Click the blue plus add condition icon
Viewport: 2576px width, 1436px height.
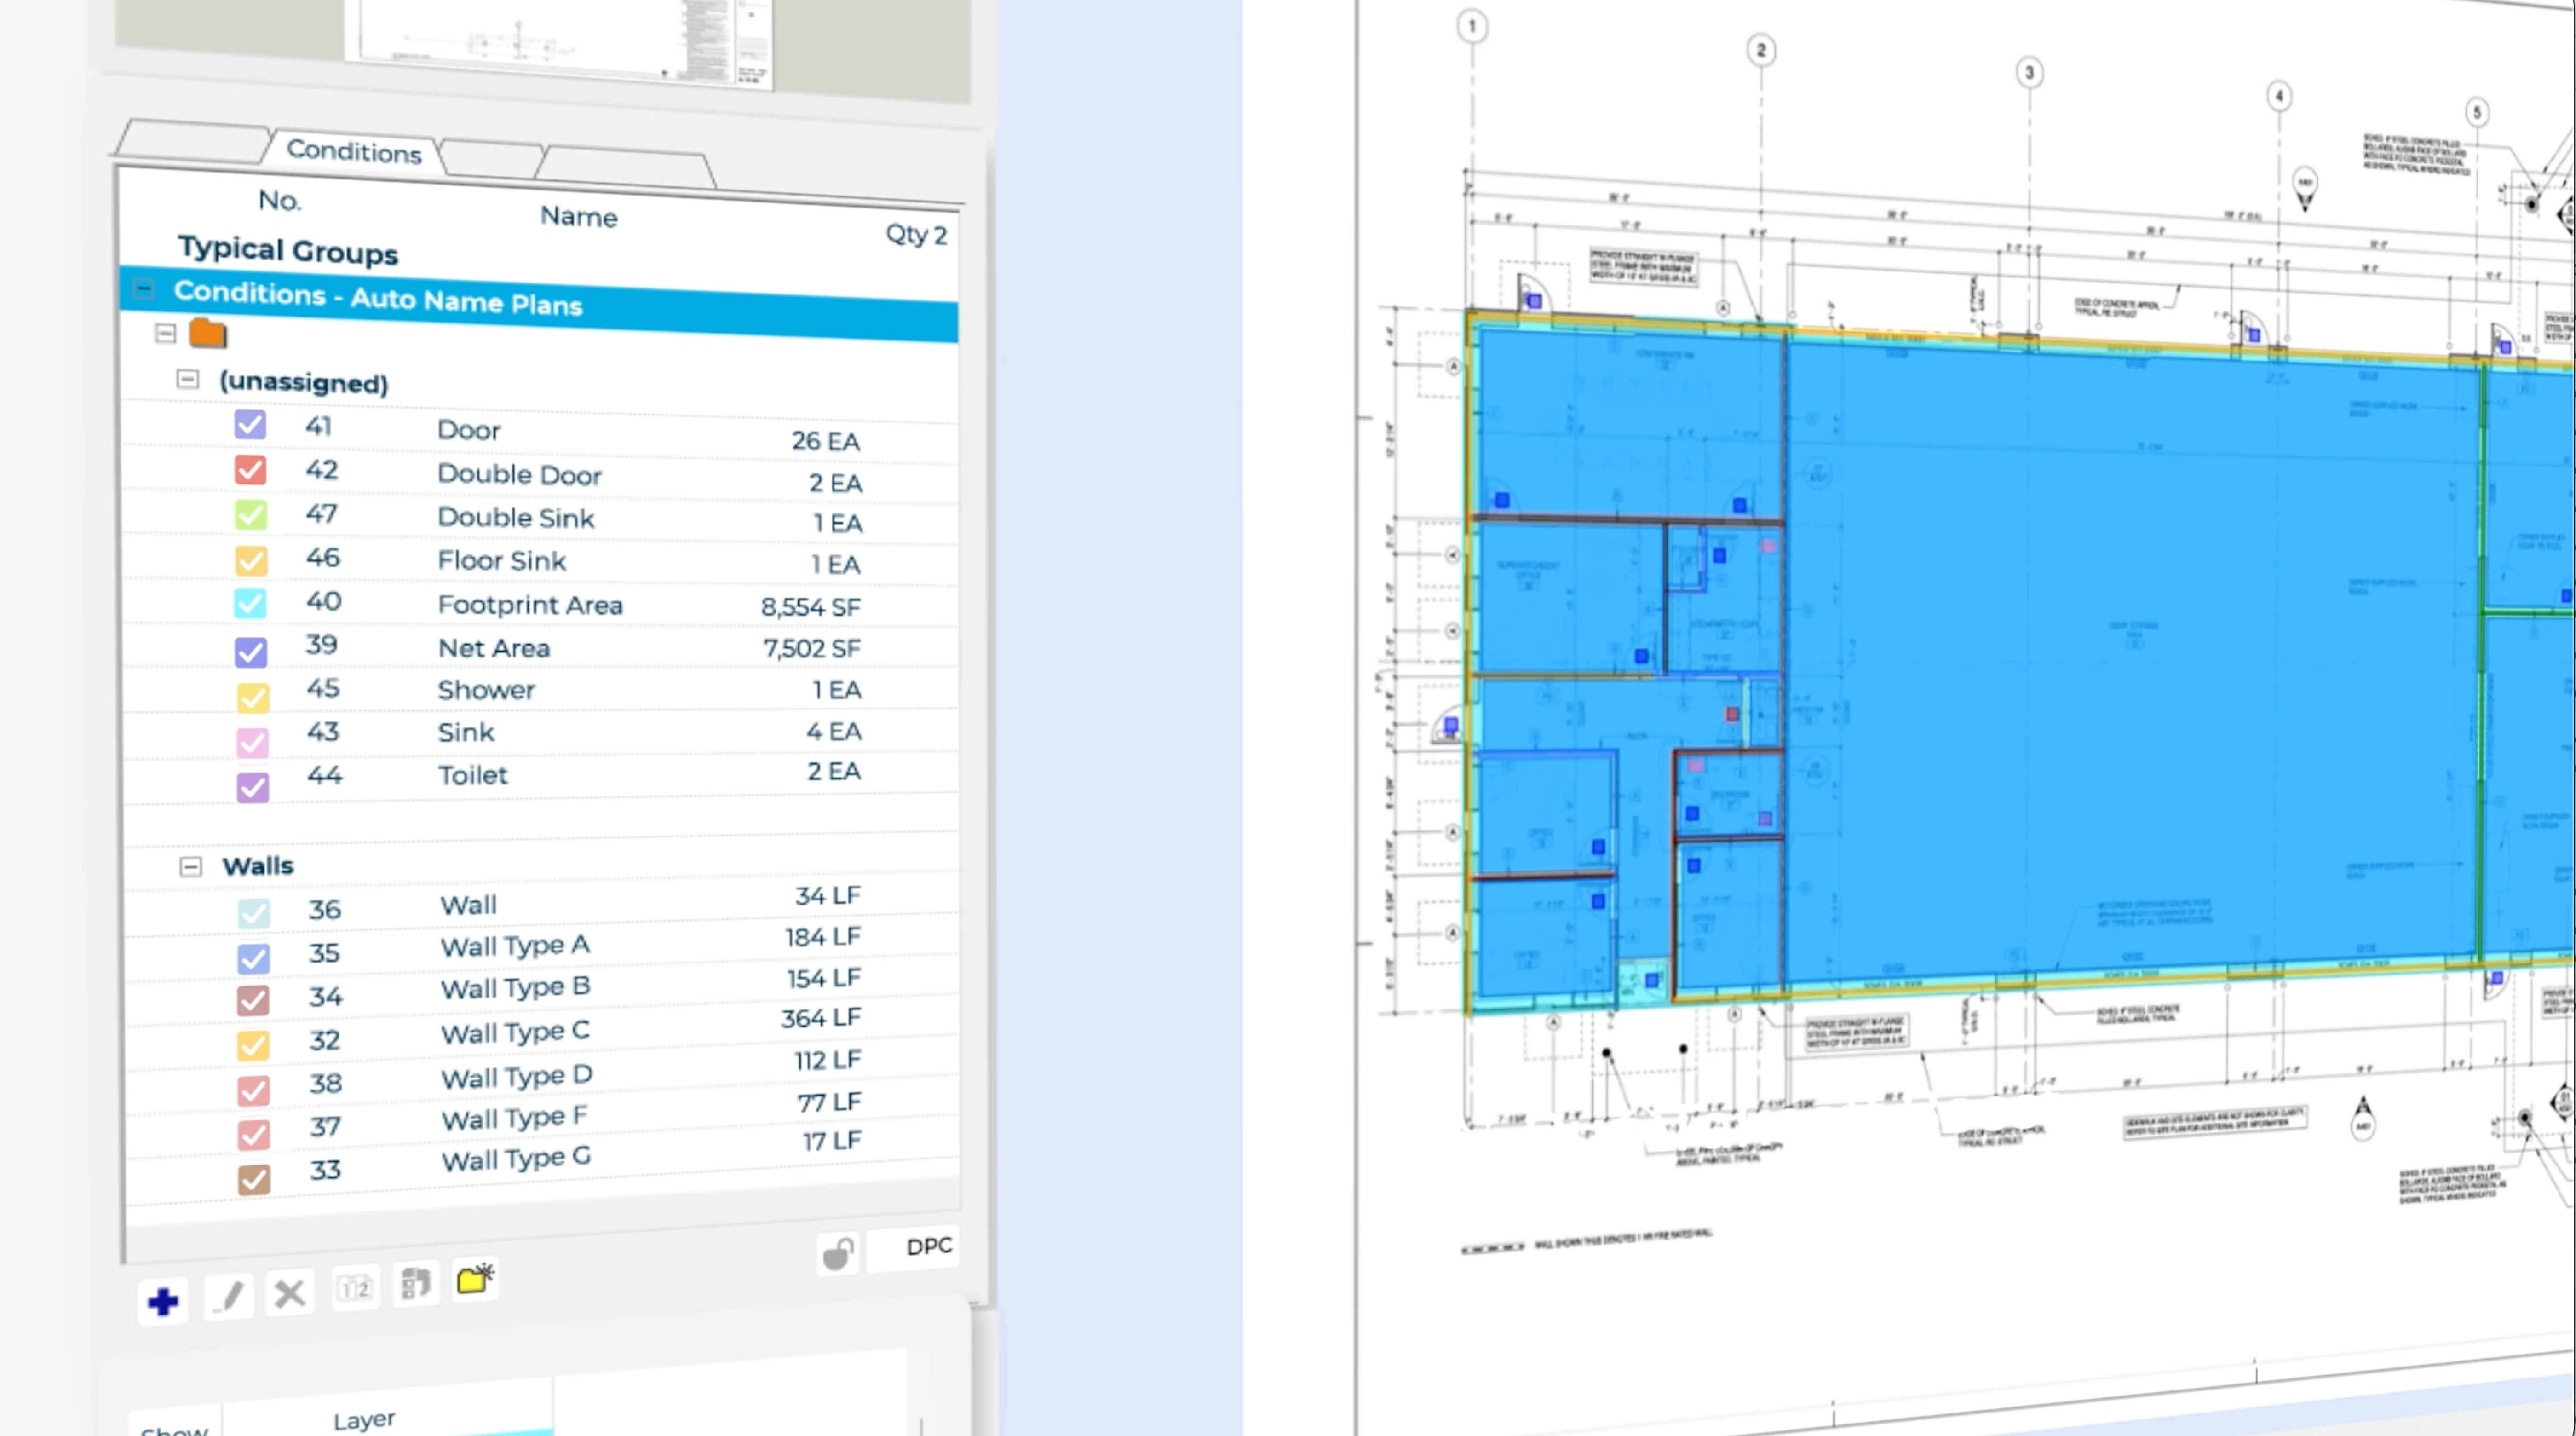(162, 1301)
